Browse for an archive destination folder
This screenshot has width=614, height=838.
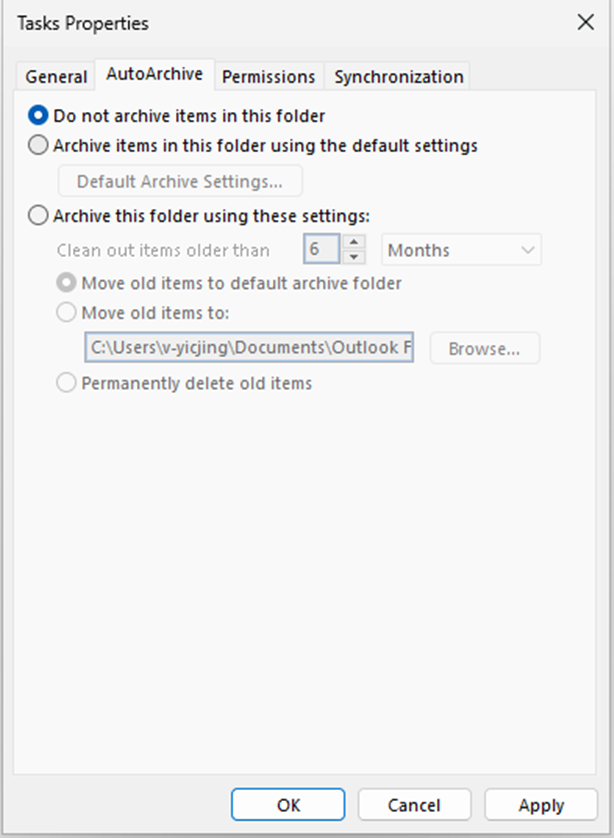click(484, 348)
